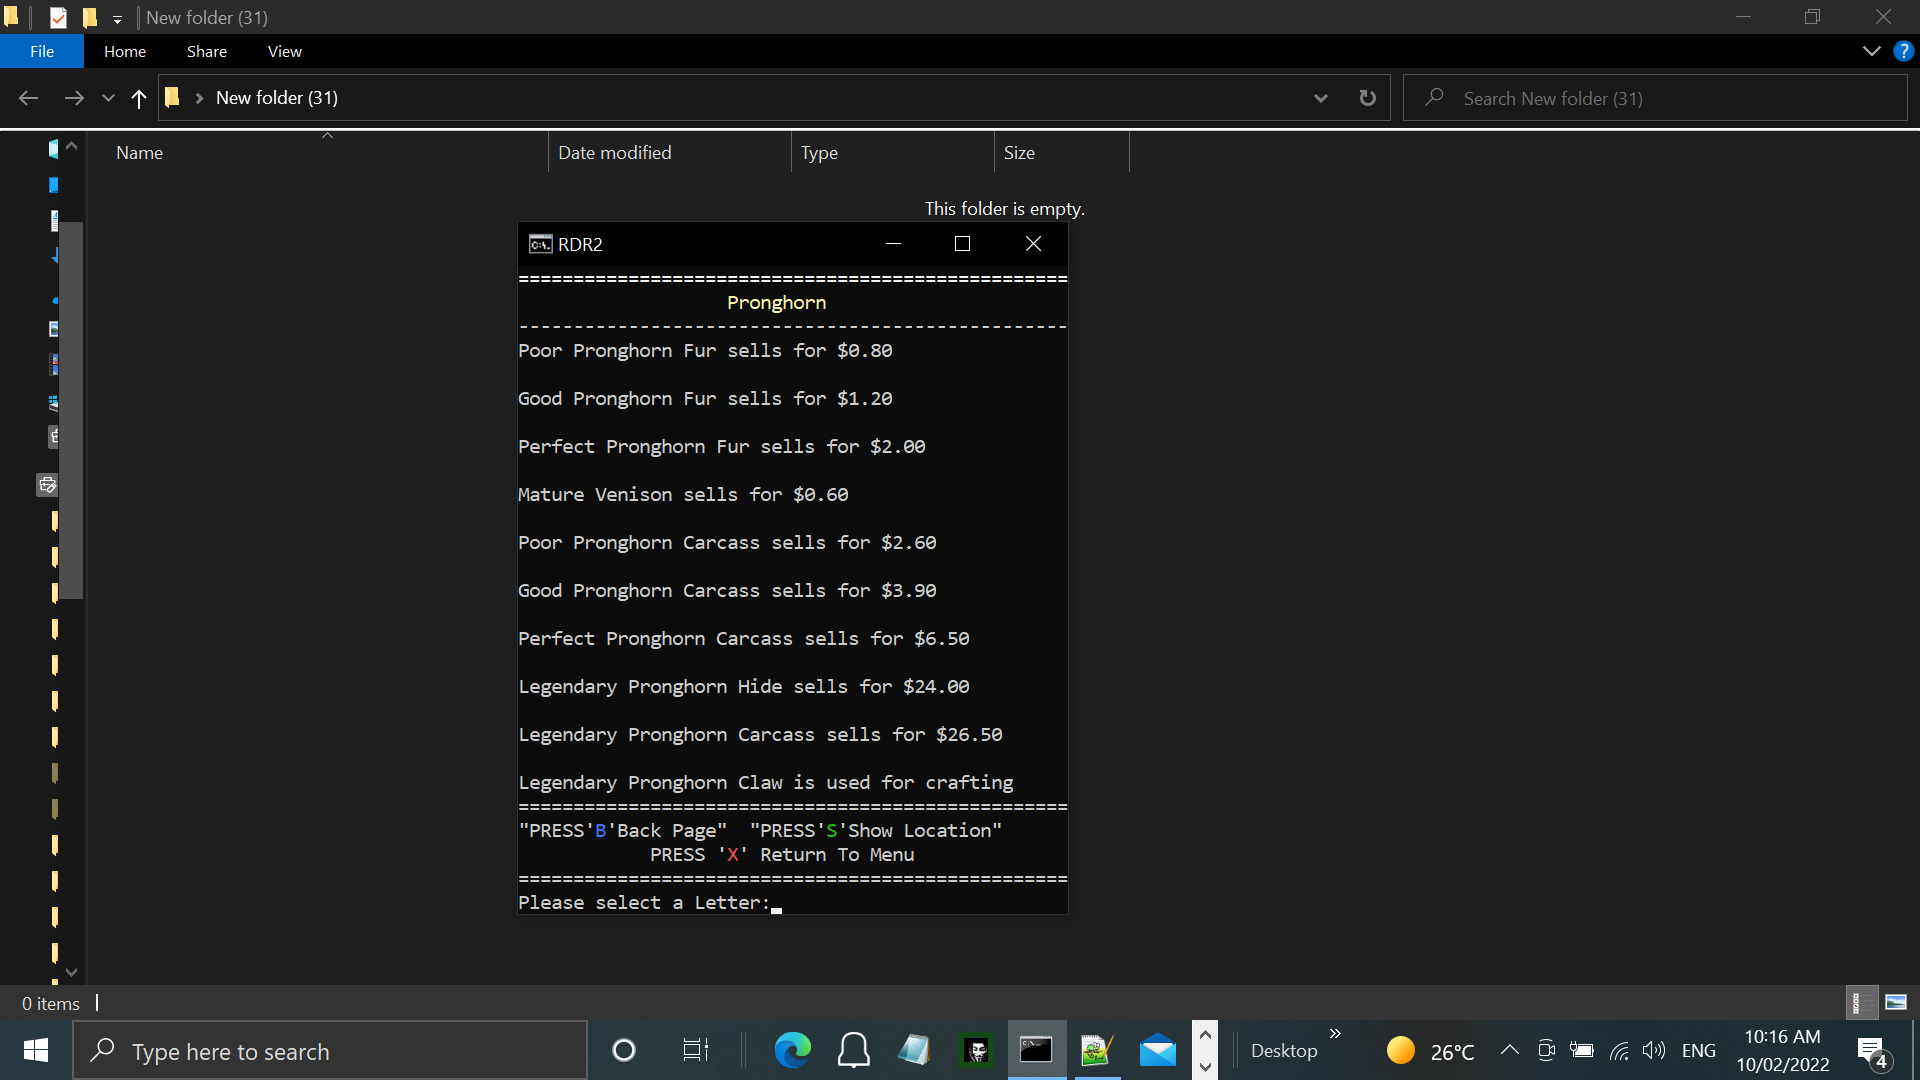Open Explorer help question mark icon
The width and height of the screenshot is (1920, 1080).
click(x=1903, y=51)
